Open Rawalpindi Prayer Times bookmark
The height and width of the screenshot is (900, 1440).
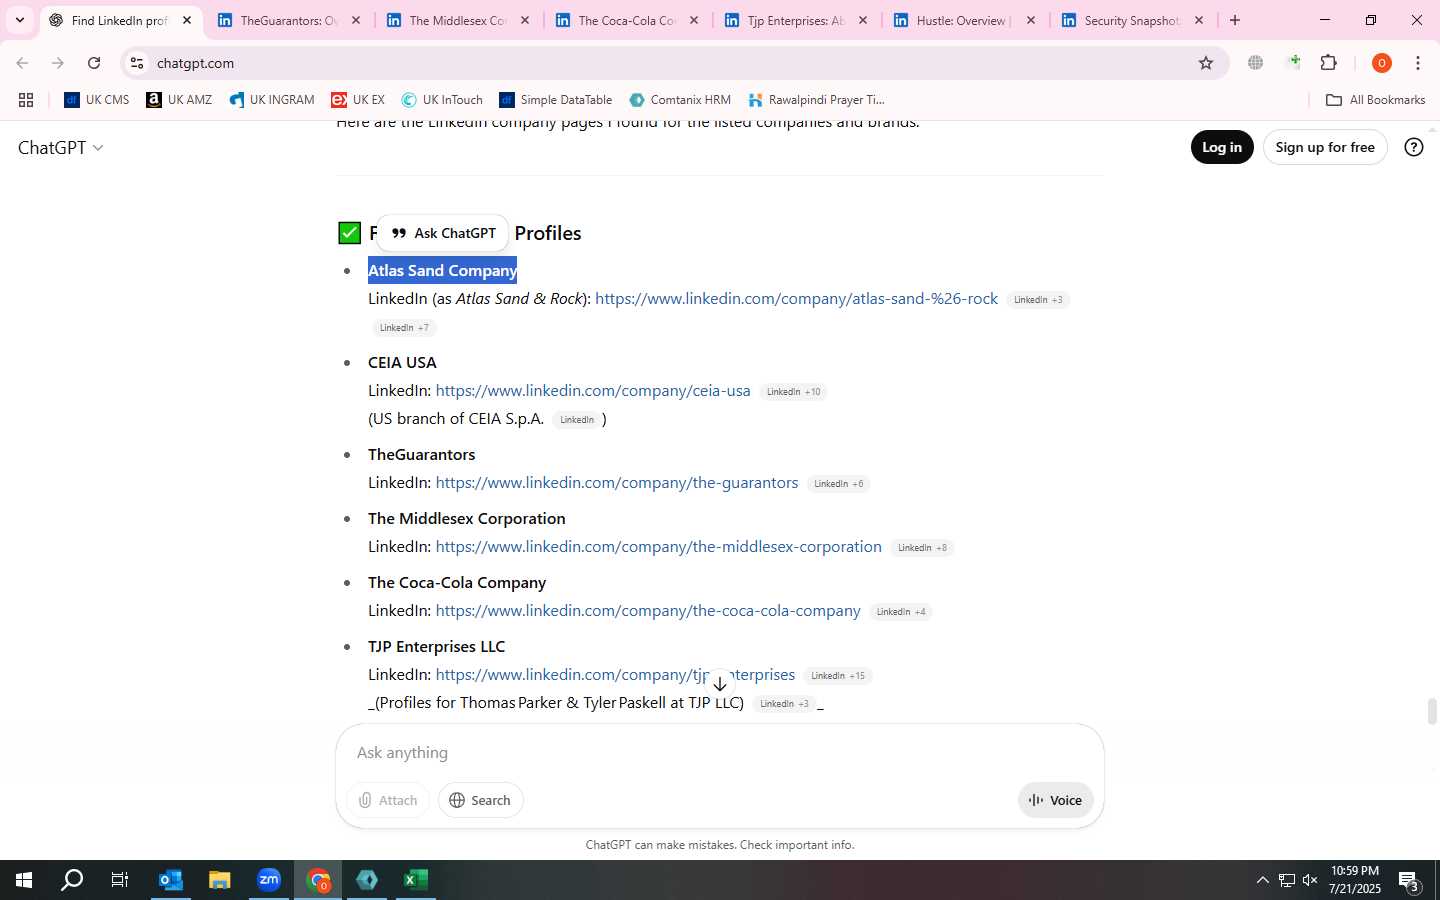(816, 100)
